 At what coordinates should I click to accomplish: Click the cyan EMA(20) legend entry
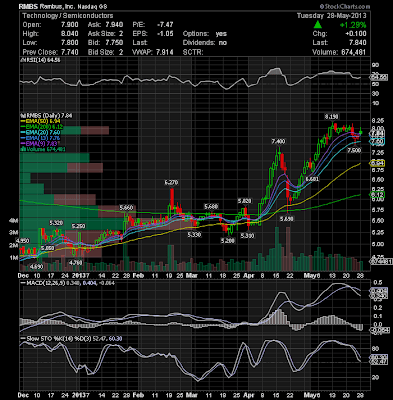tap(40, 133)
